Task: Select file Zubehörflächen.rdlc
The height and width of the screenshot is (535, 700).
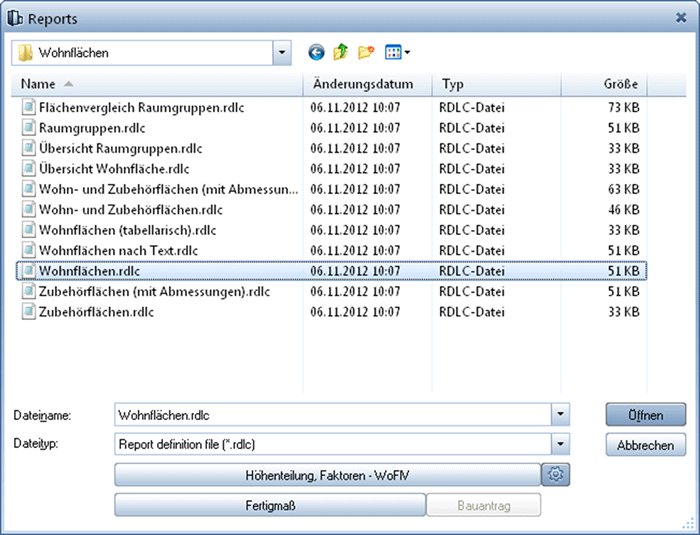Action: (96, 312)
